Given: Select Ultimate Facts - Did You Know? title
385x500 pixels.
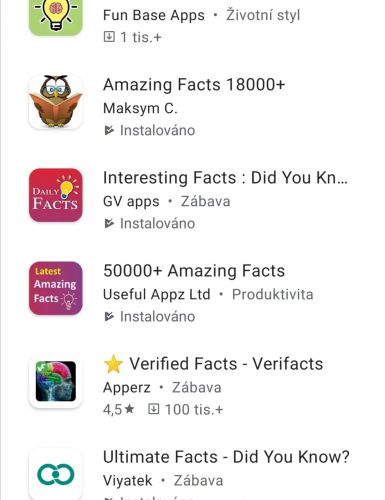Looking at the screenshot, I should tap(226, 457).
